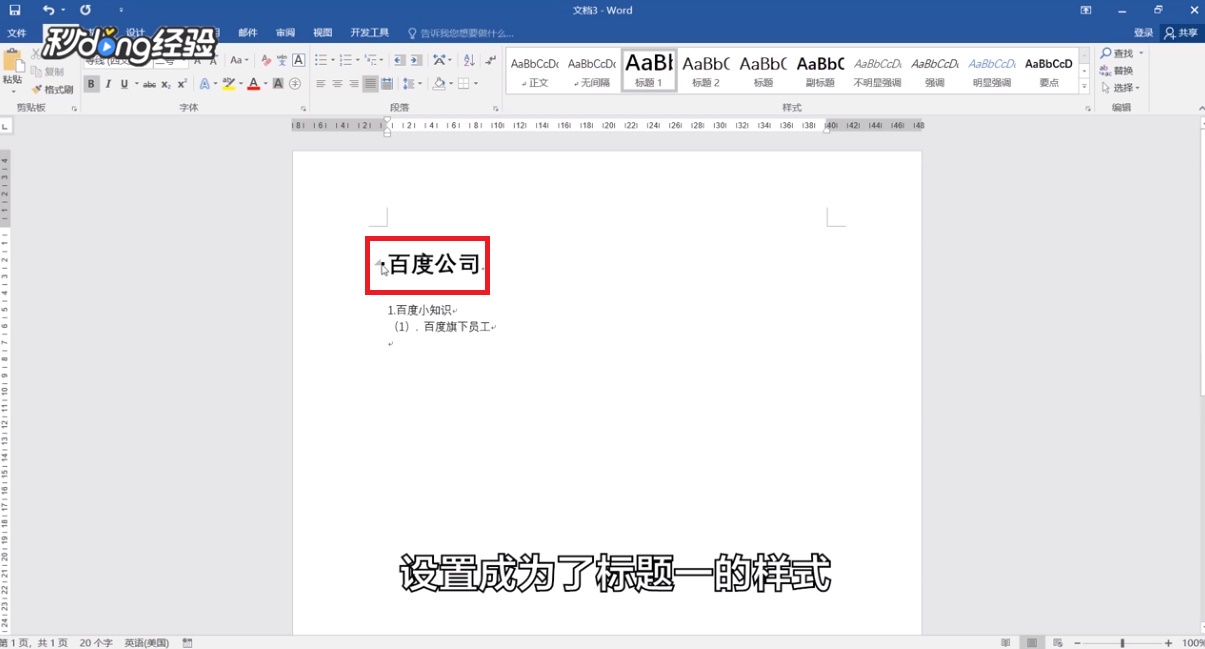The height and width of the screenshot is (649, 1205).
Task: Toggle Bold formatting
Action: click(x=91, y=84)
